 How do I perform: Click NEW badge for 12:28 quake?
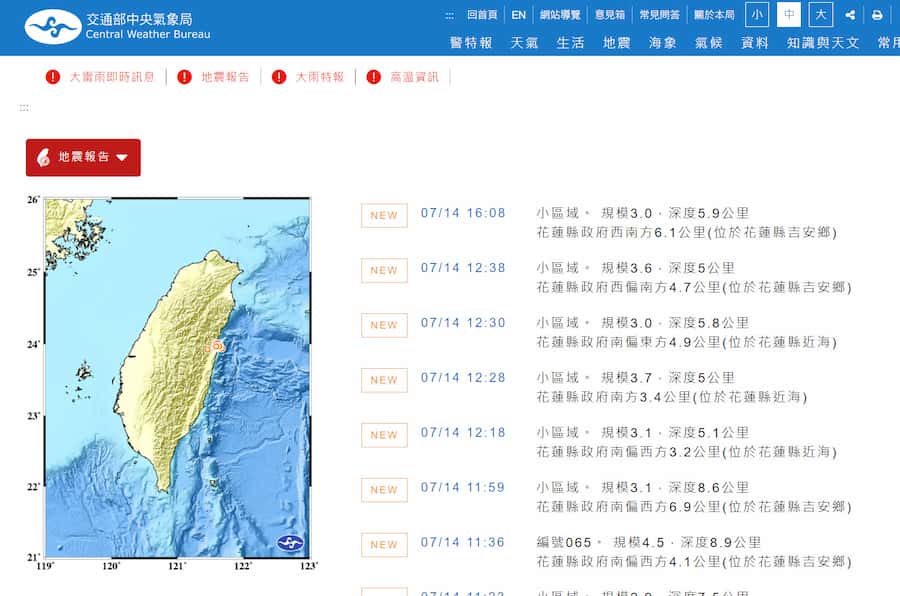(x=384, y=380)
